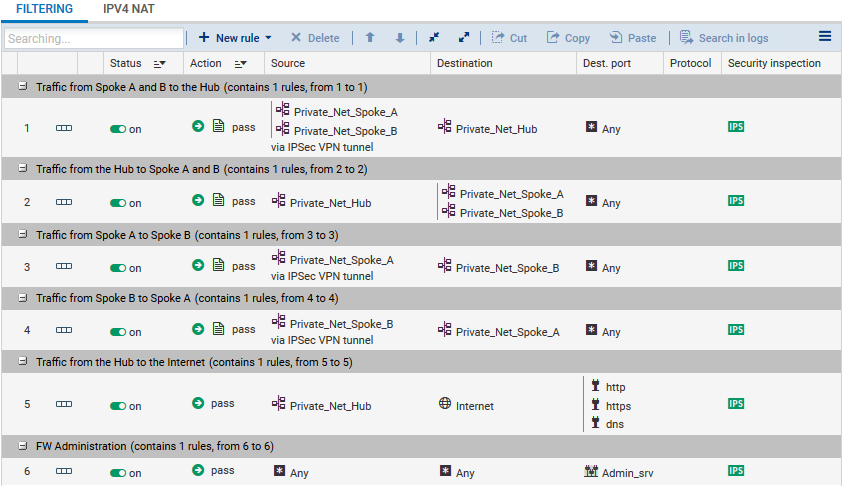Open the New rule dropdown
843x486 pixels.
click(x=235, y=38)
